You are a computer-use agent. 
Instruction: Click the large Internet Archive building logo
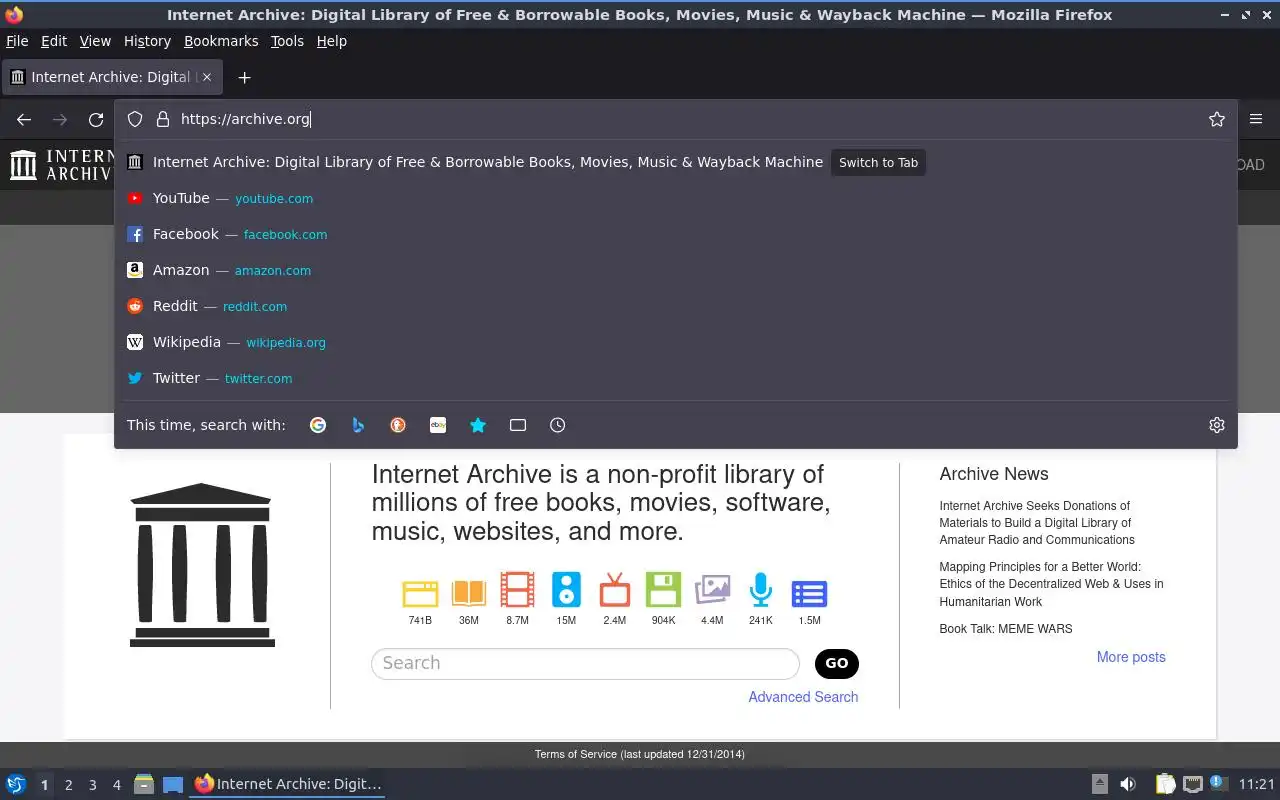[x=202, y=565]
